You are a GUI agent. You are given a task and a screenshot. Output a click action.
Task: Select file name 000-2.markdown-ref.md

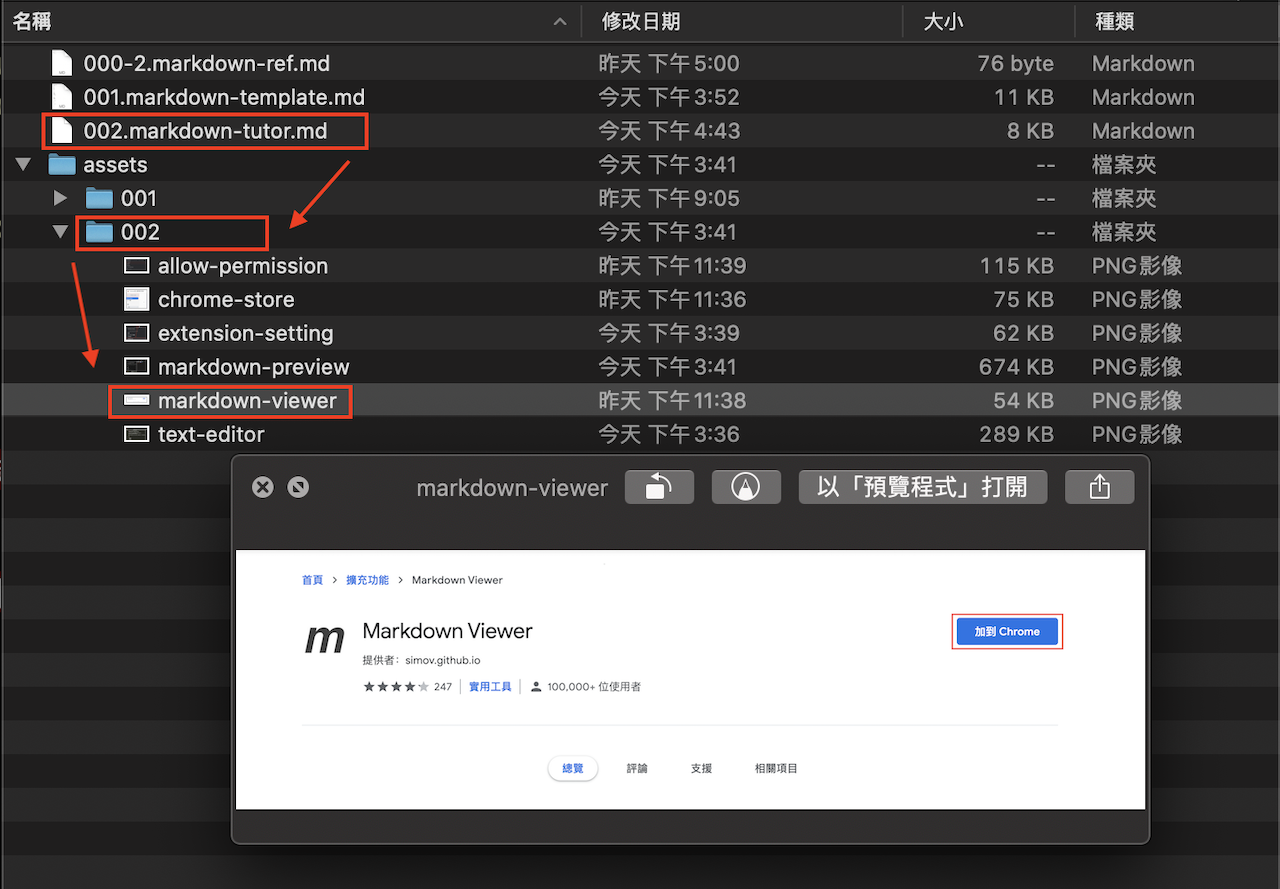(x=207, y=63)
